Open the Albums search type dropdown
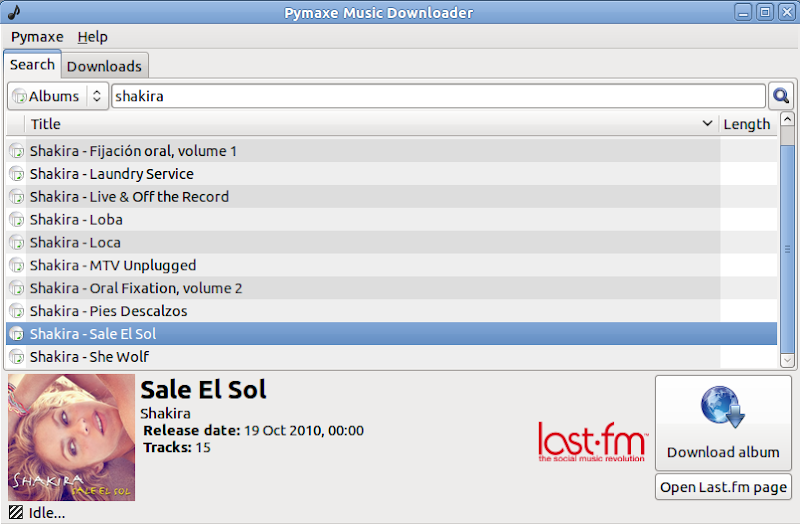This screenshot has width=800, height=524. 58,96
